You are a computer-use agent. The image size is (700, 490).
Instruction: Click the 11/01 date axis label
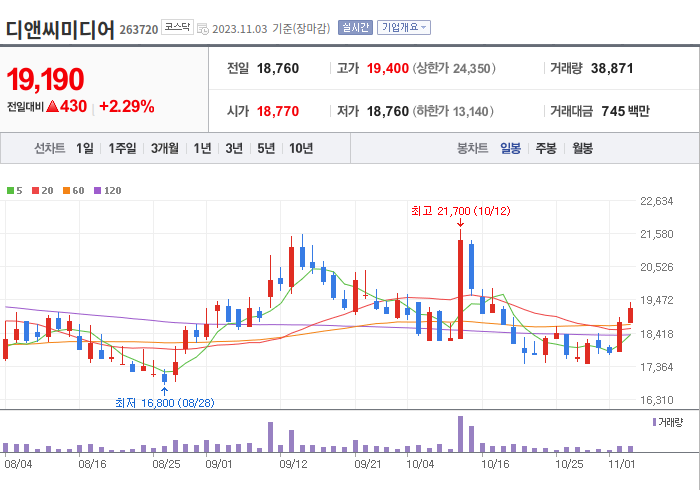621,464
